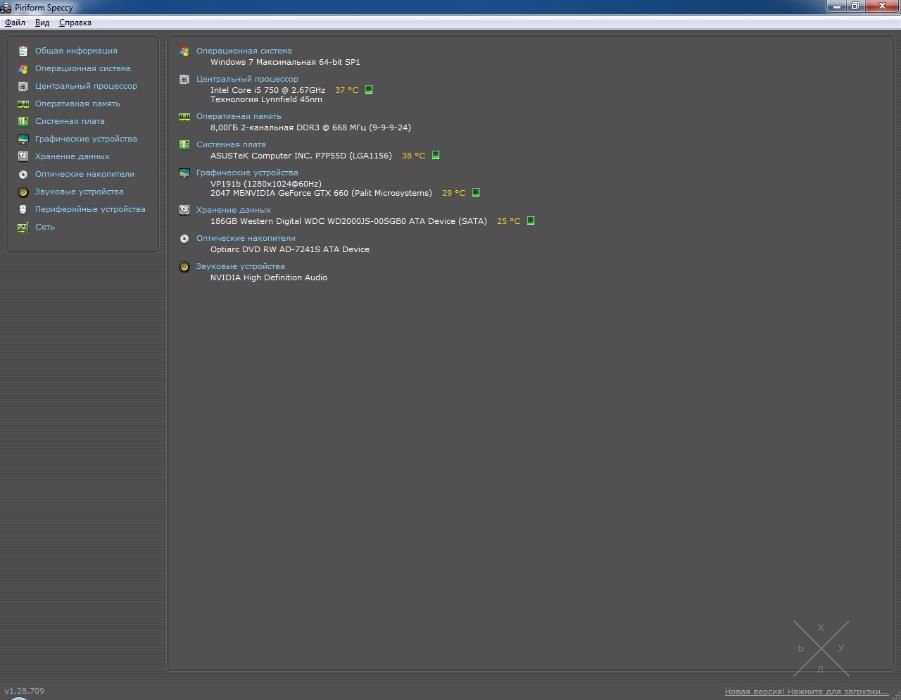Click green temperature indicator next to Western Digital drive
This screenshot has height=700, width=901.
(530, 221)
